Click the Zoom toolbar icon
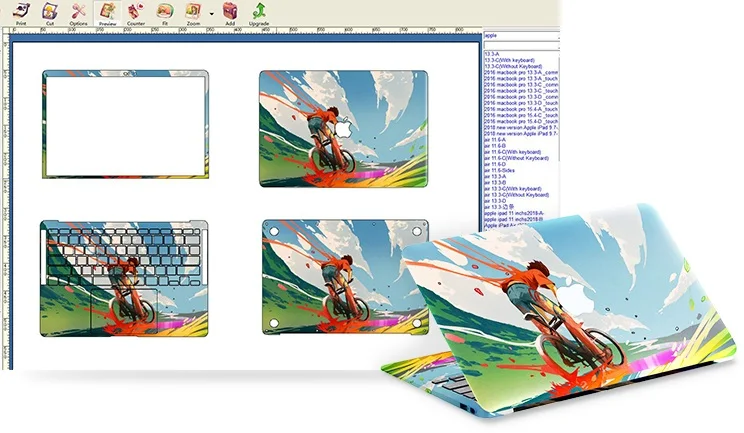The width and height of the screenshot is (744, 433). pos(193,13)
